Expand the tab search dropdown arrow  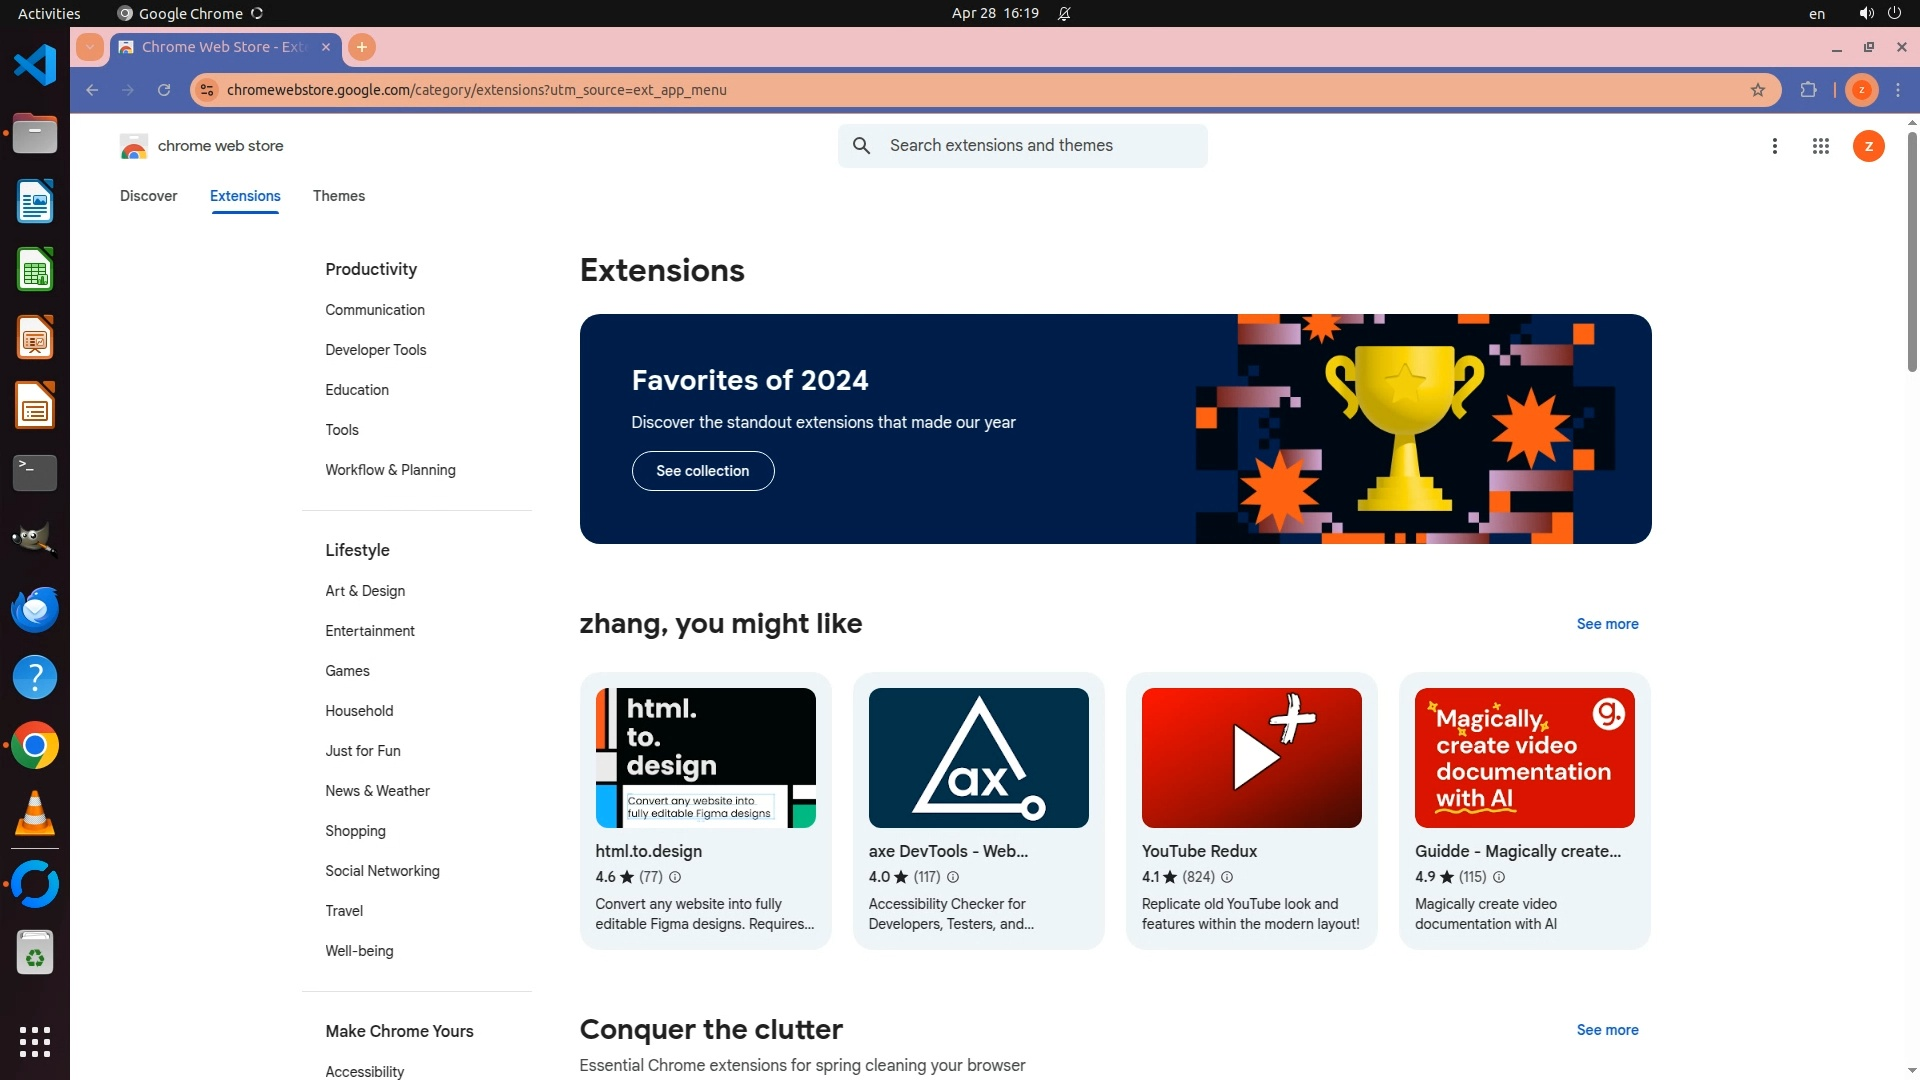click(x=90, y=47)
